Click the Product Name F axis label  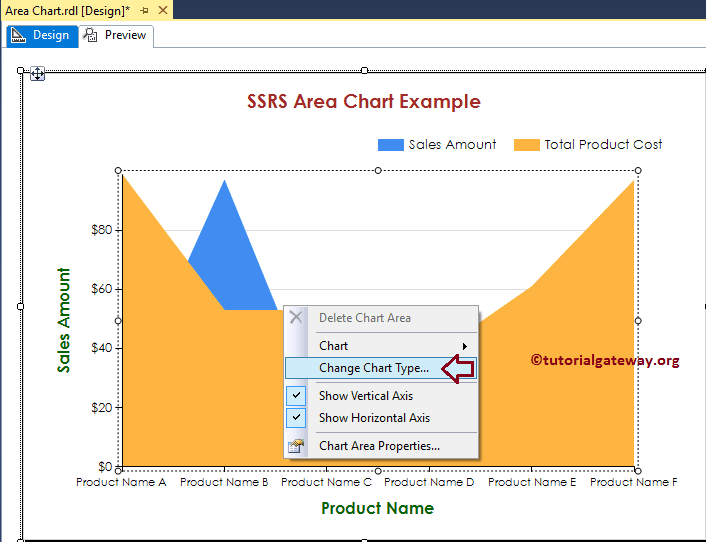[x=634, y=482]
